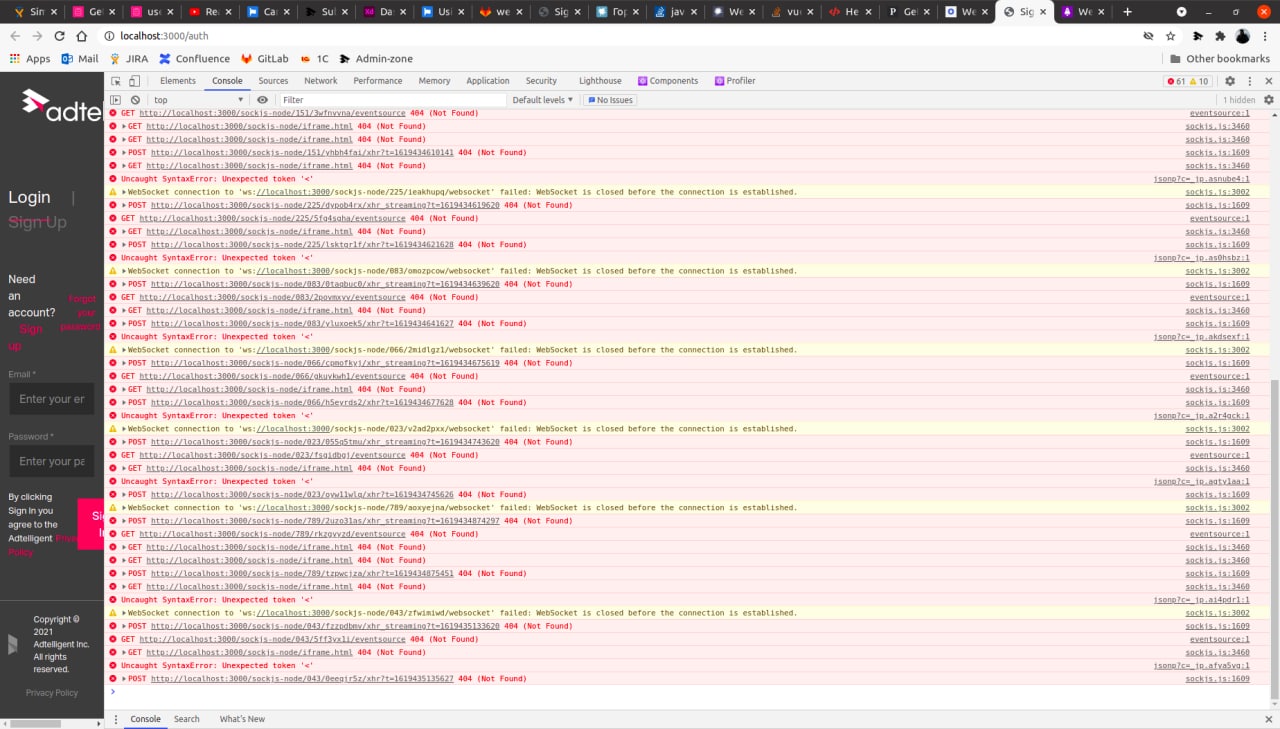Image resolution: width=1280 pixels, height=729 pixels.
Task: Reload the page
Action: [60, 35]
